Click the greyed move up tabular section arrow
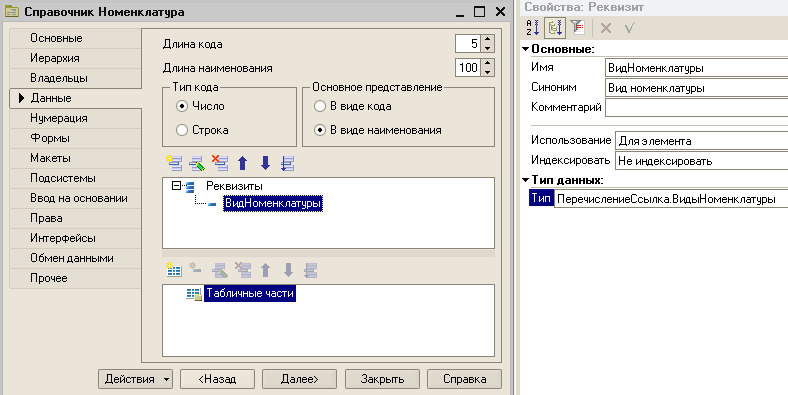788x395 pixels. [265, 270]
